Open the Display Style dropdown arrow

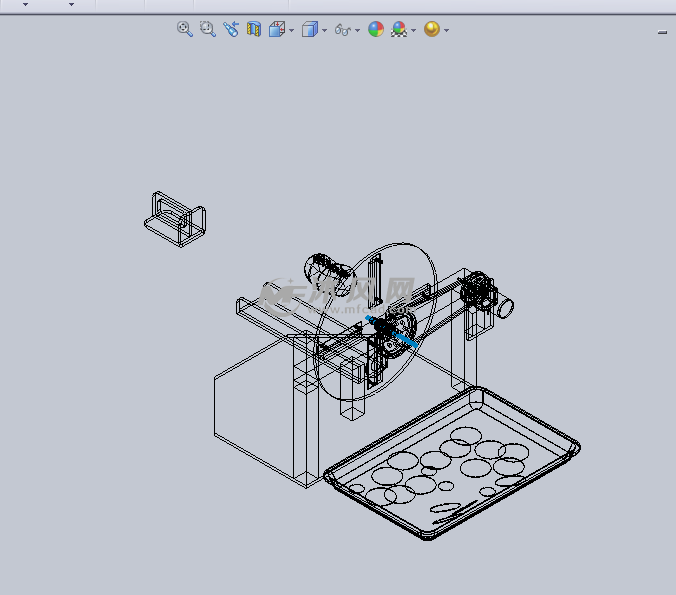click(x=324, y=30)
